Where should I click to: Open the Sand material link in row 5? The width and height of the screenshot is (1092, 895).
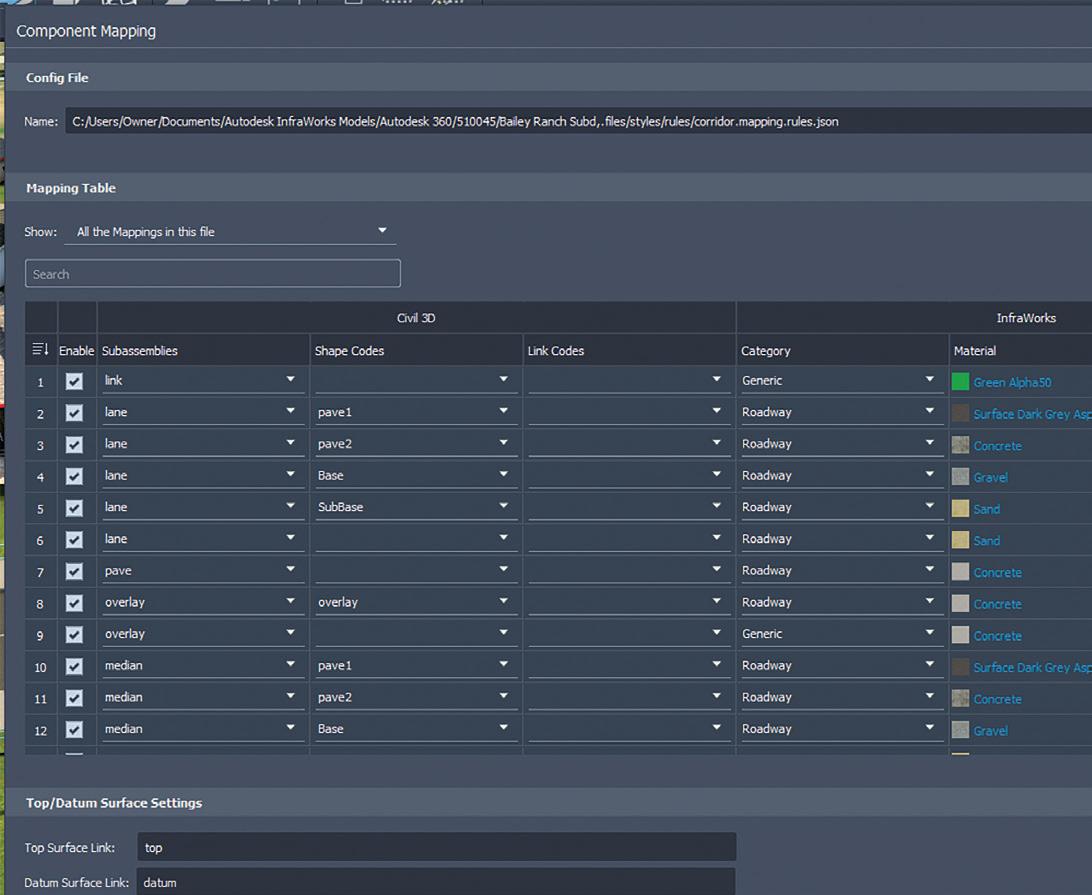tap(986, 509)
